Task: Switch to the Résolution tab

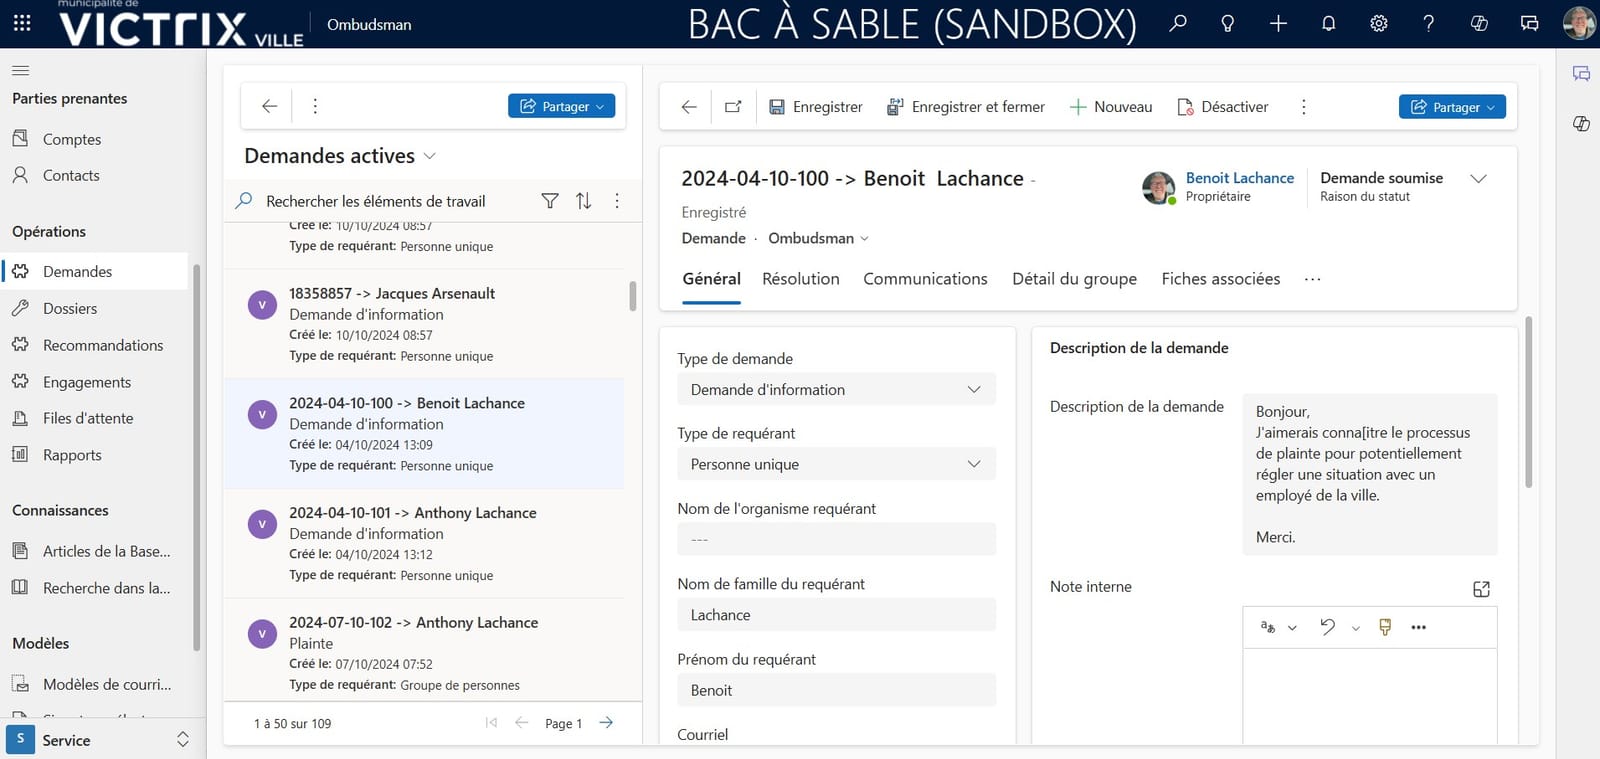Action: [x=801, y=279]
